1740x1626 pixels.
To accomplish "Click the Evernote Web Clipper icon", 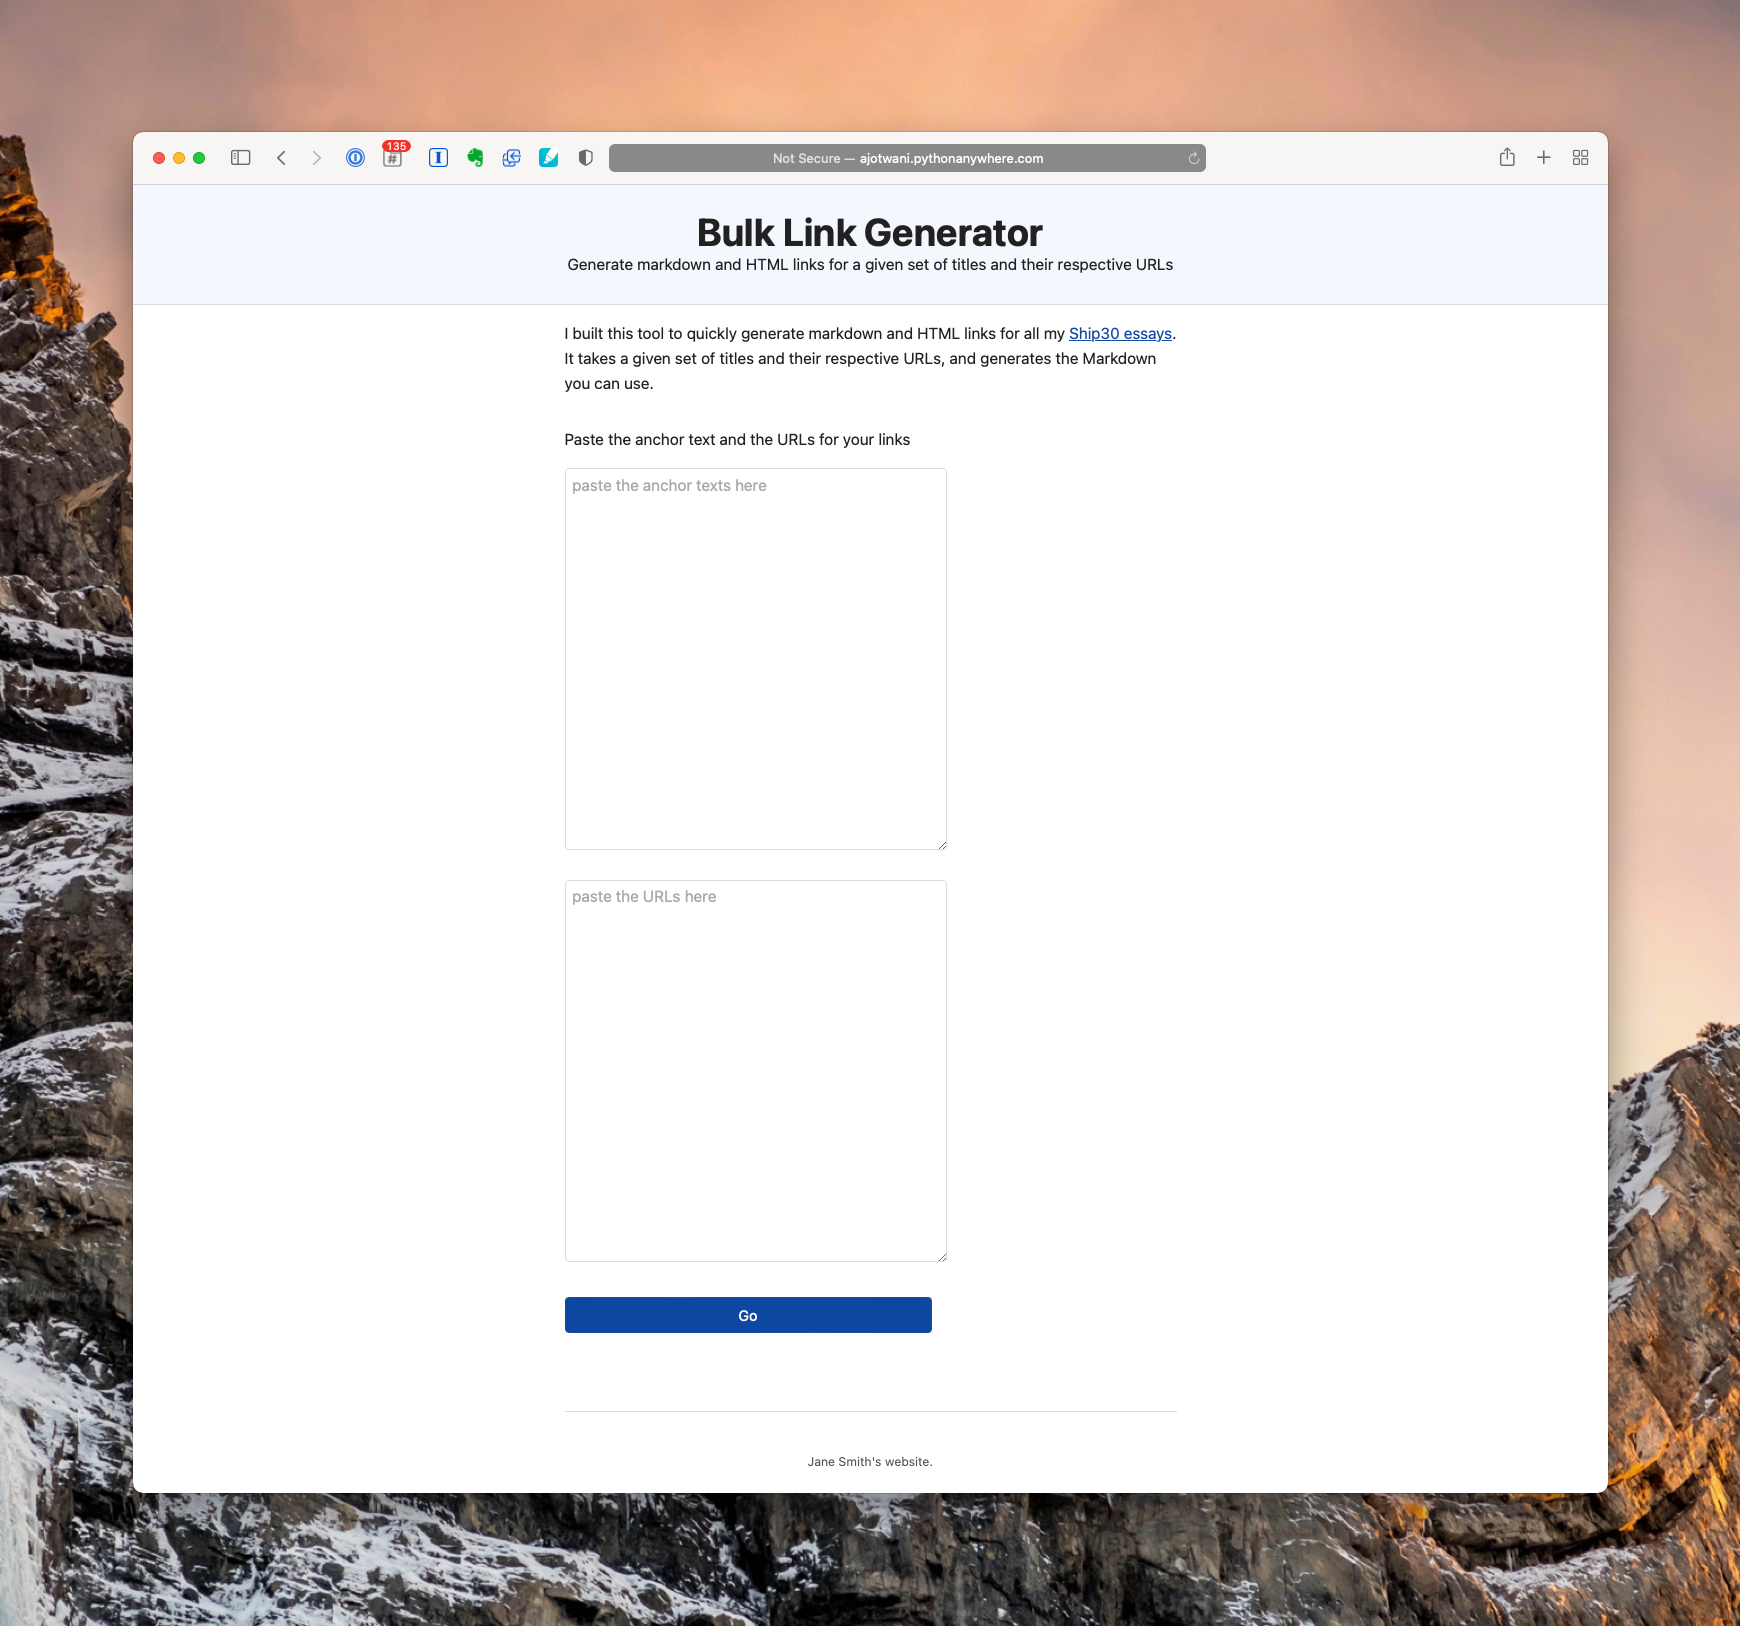I will [x=475, y=158].
